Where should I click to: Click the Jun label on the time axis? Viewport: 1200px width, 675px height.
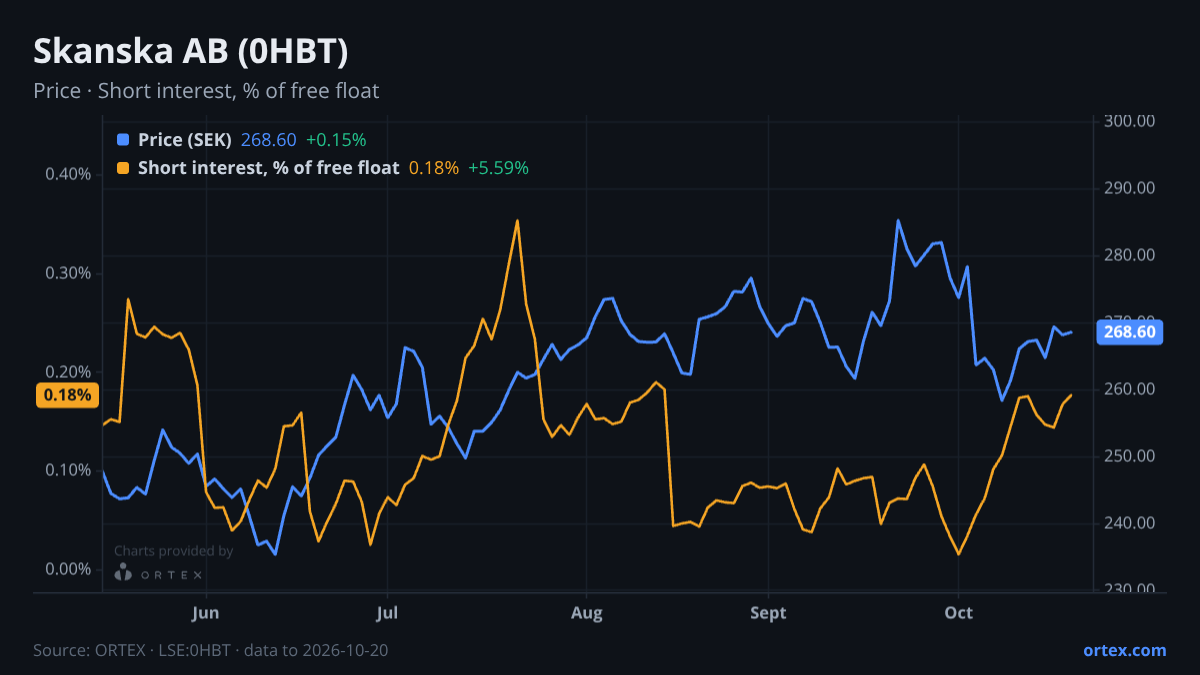205,612
